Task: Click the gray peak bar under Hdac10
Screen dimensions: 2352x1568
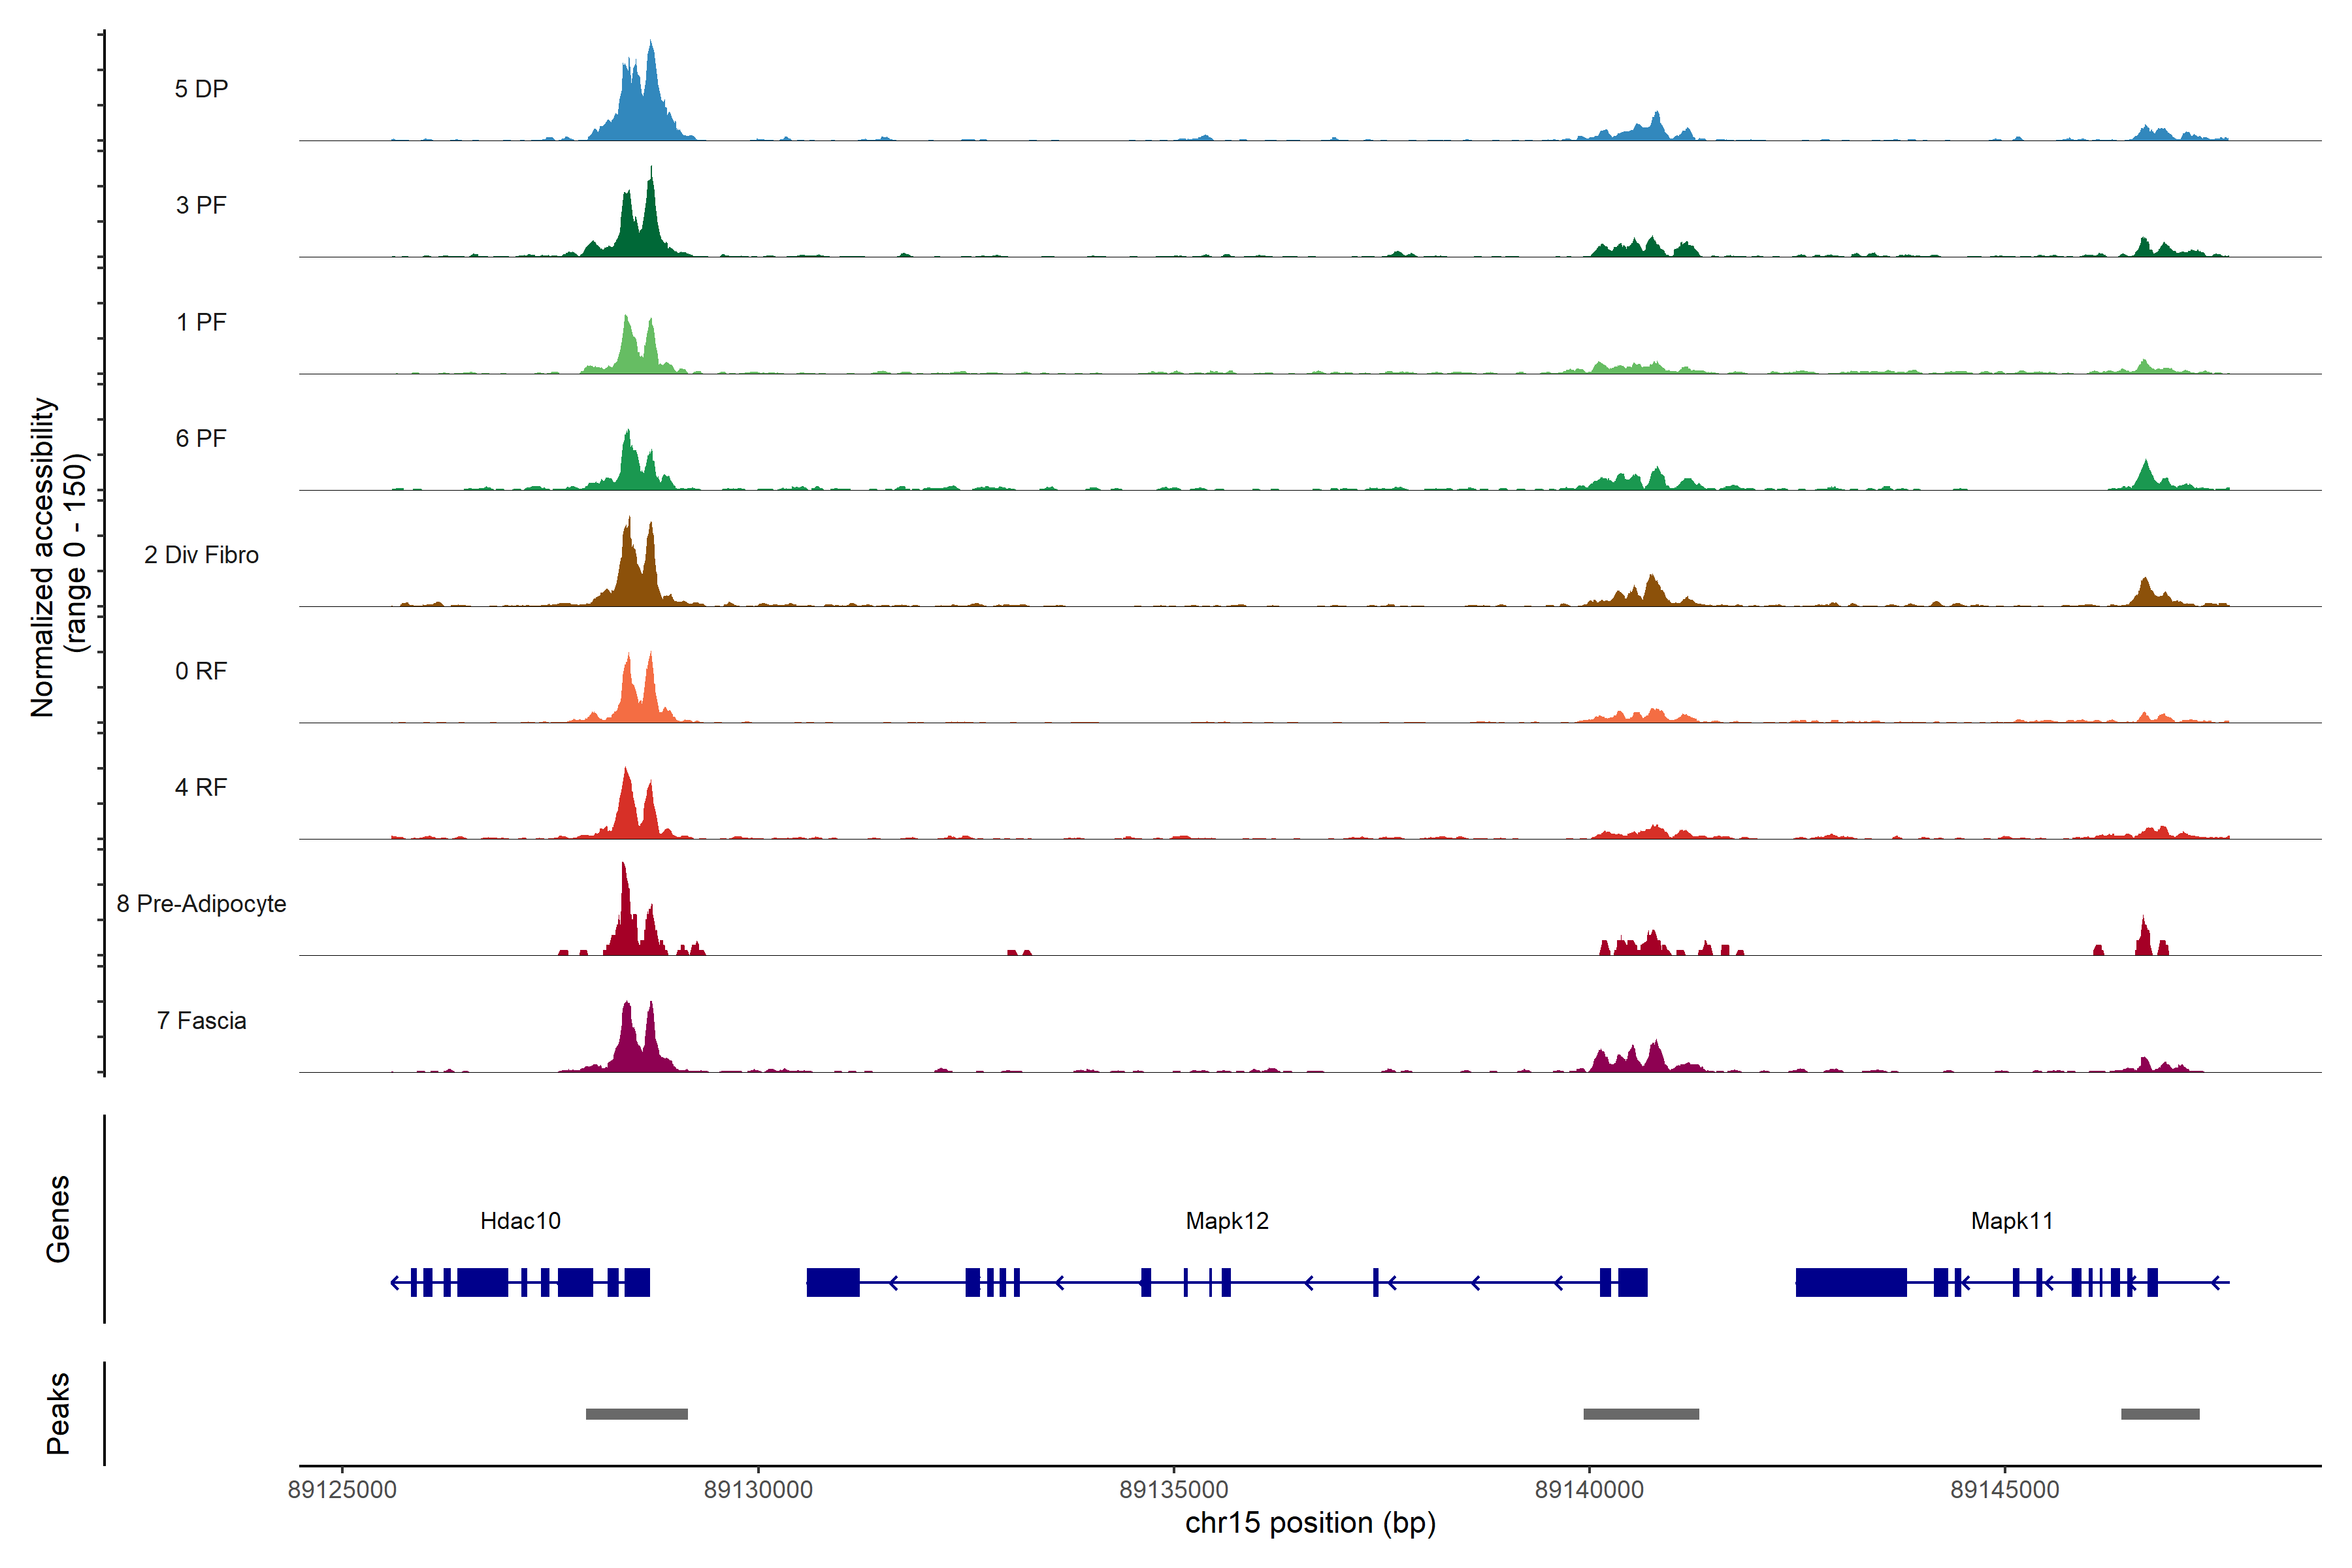Action: (636, 1414)
